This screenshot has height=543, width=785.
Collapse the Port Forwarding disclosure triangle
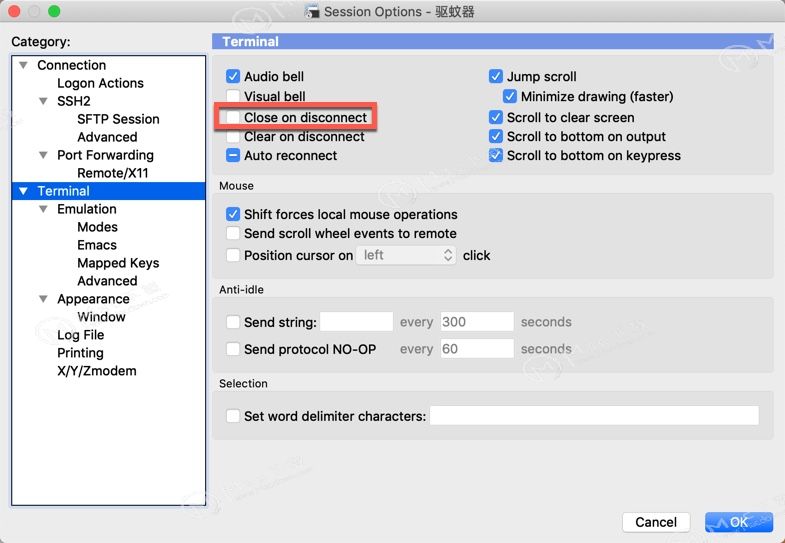point(44,155)
